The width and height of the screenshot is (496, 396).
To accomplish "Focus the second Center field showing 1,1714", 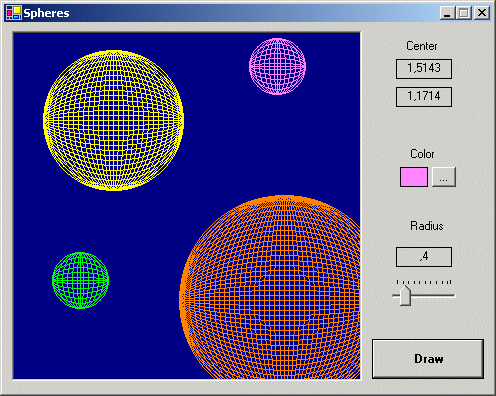I will pos(424,97).
